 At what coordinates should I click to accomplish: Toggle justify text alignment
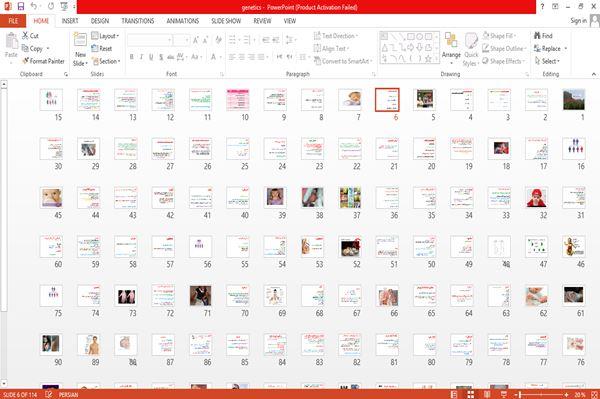261,57
